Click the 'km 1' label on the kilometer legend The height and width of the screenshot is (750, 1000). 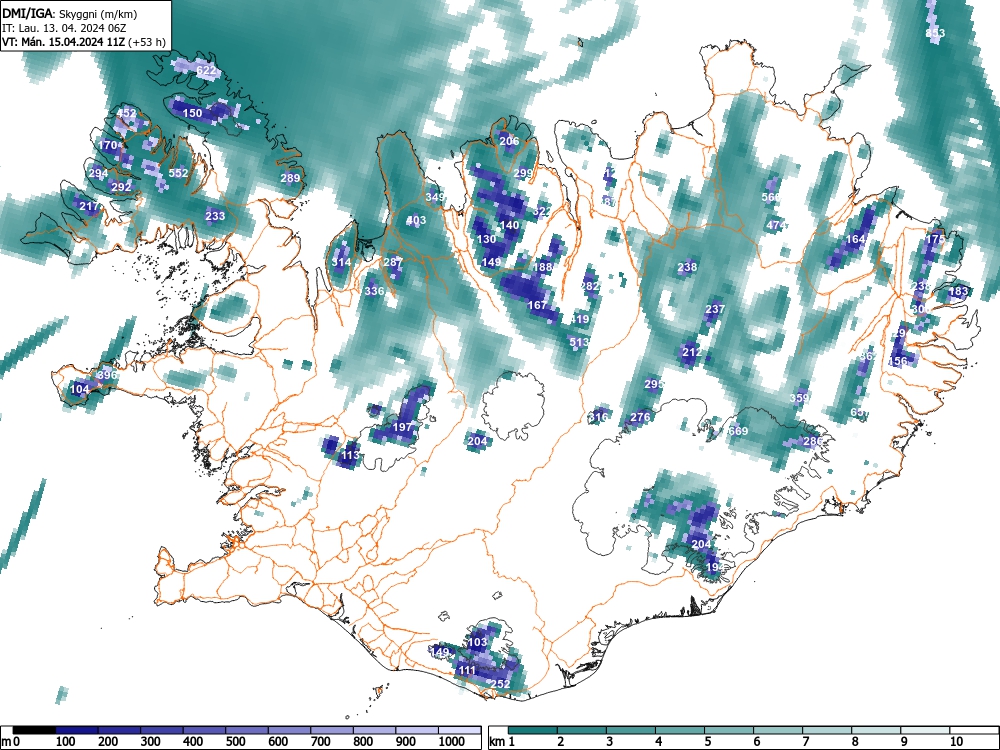click(x=503, y=741)
